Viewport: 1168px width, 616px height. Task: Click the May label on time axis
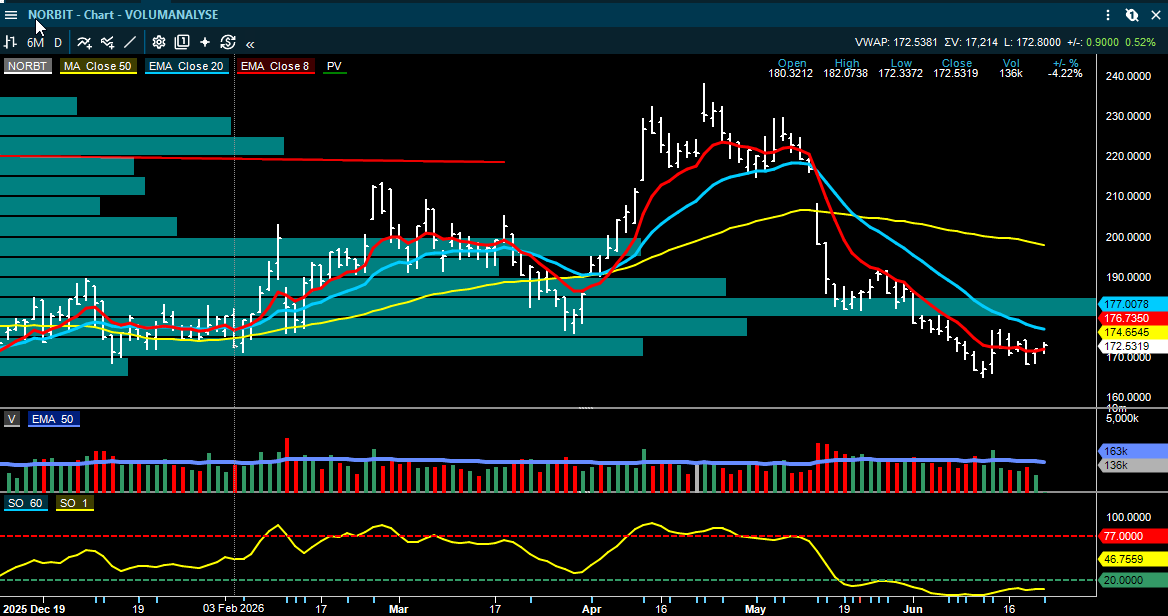tap(755, 609)
